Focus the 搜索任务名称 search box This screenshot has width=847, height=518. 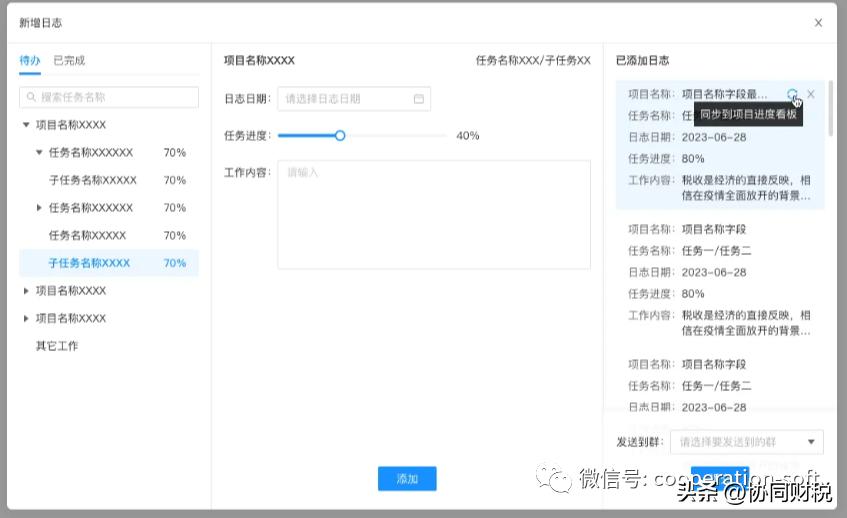tap(109, 97)
